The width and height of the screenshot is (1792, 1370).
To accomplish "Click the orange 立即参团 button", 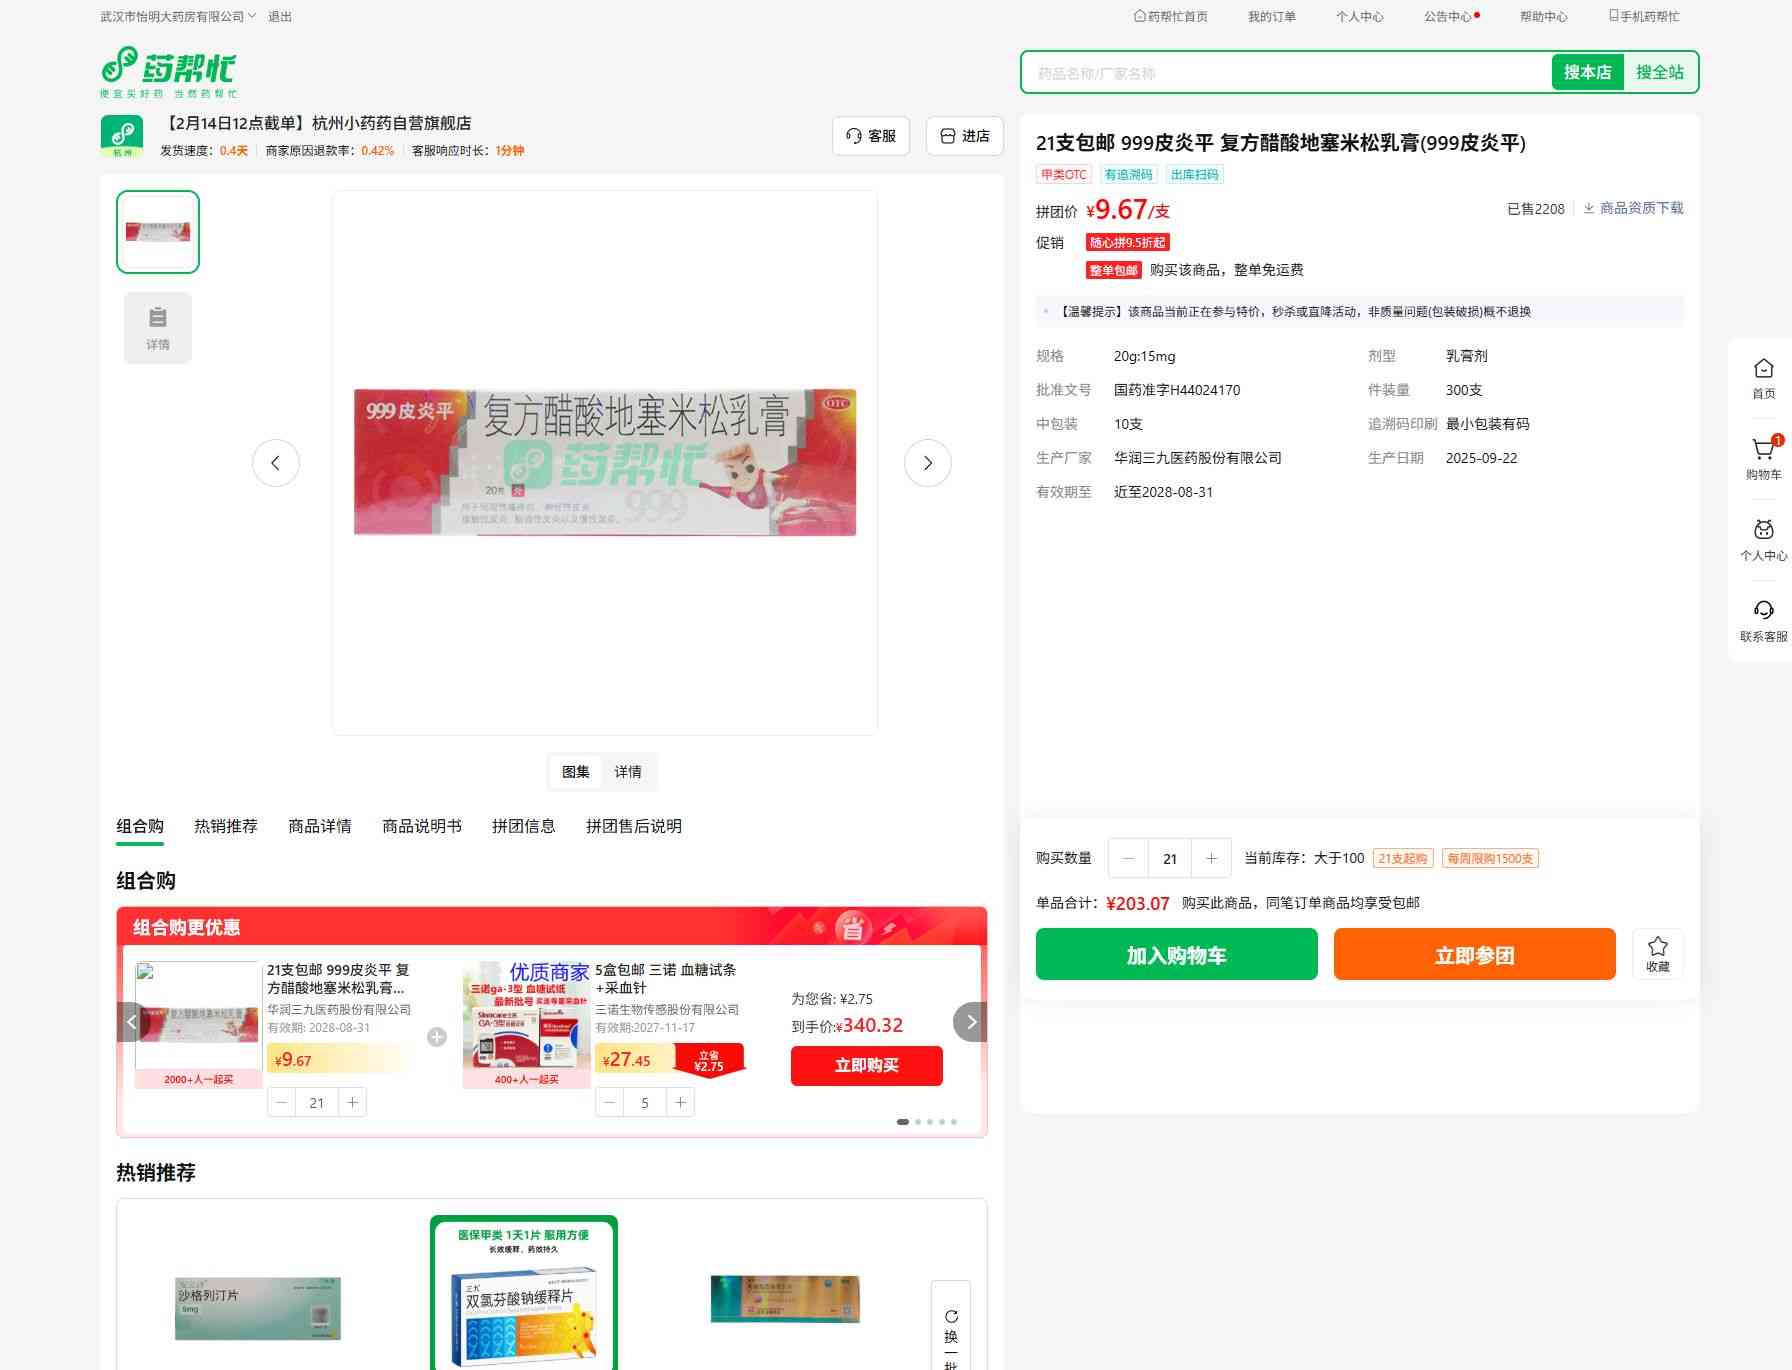I will [1474, 954].
